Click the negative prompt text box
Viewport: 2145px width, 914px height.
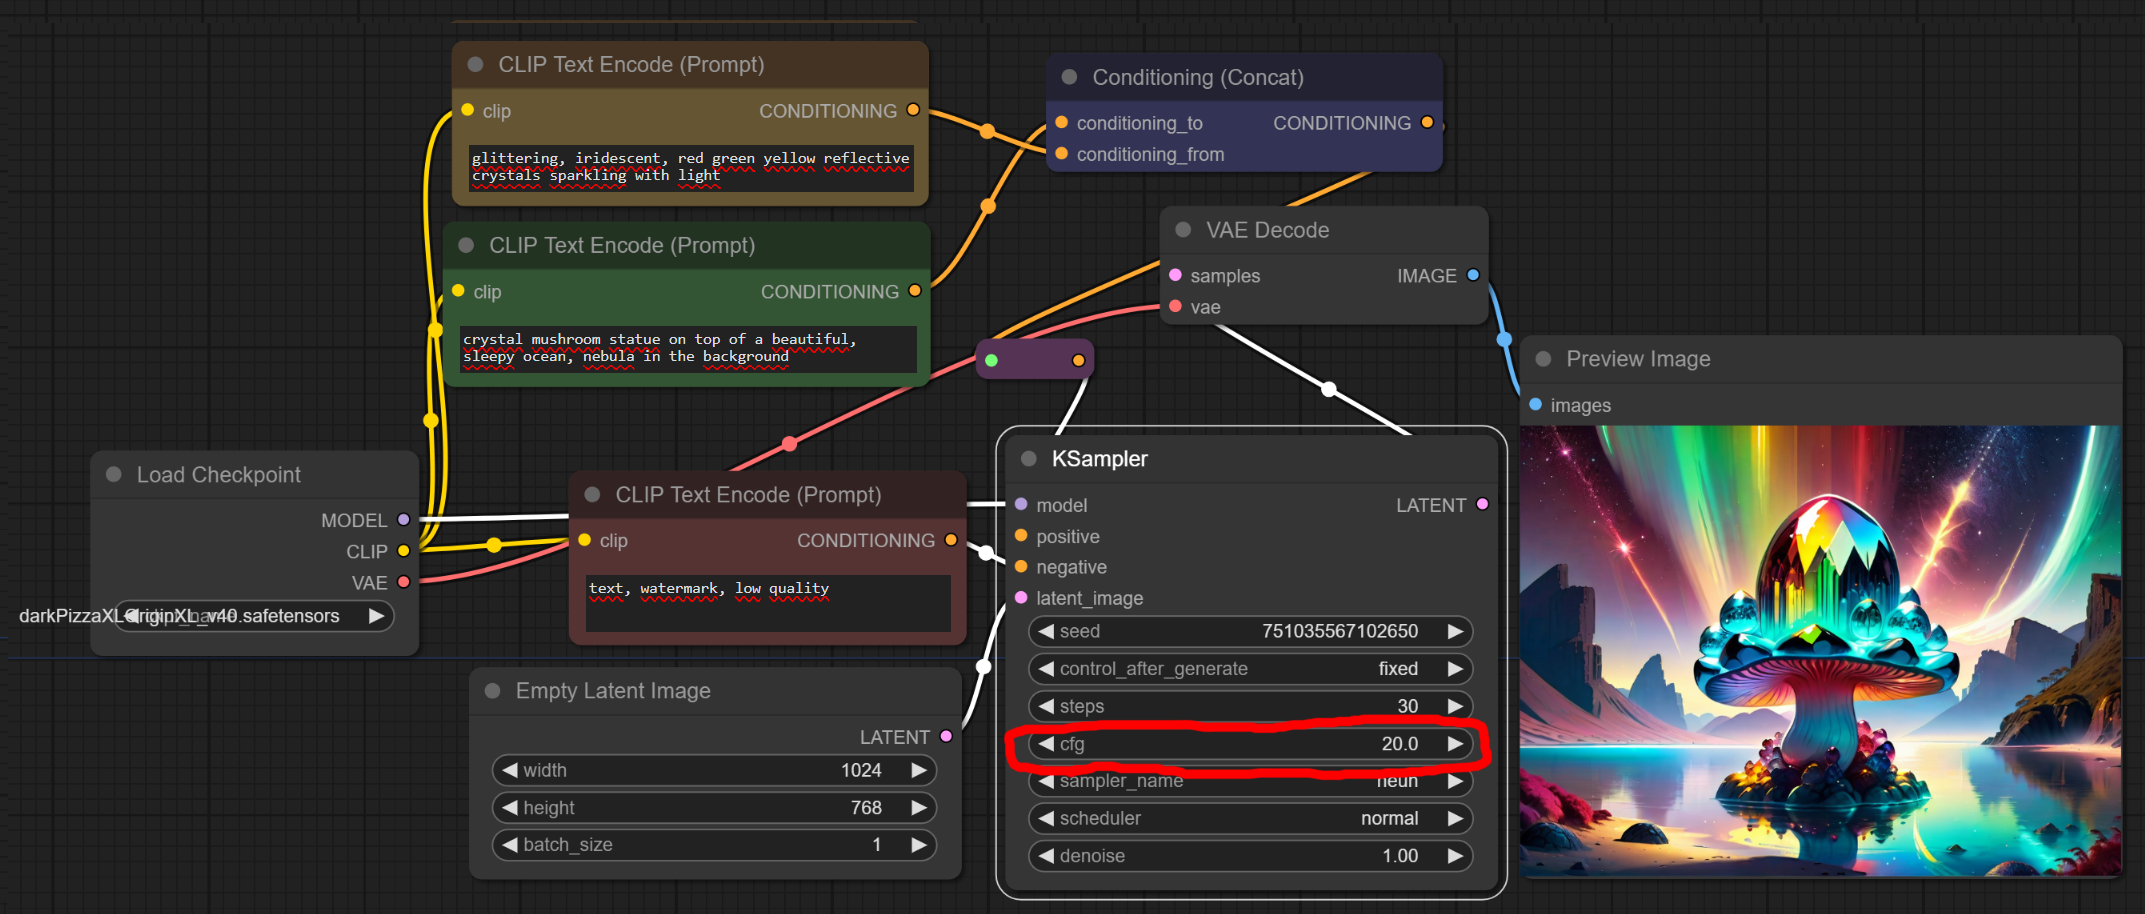pos(767,602)
